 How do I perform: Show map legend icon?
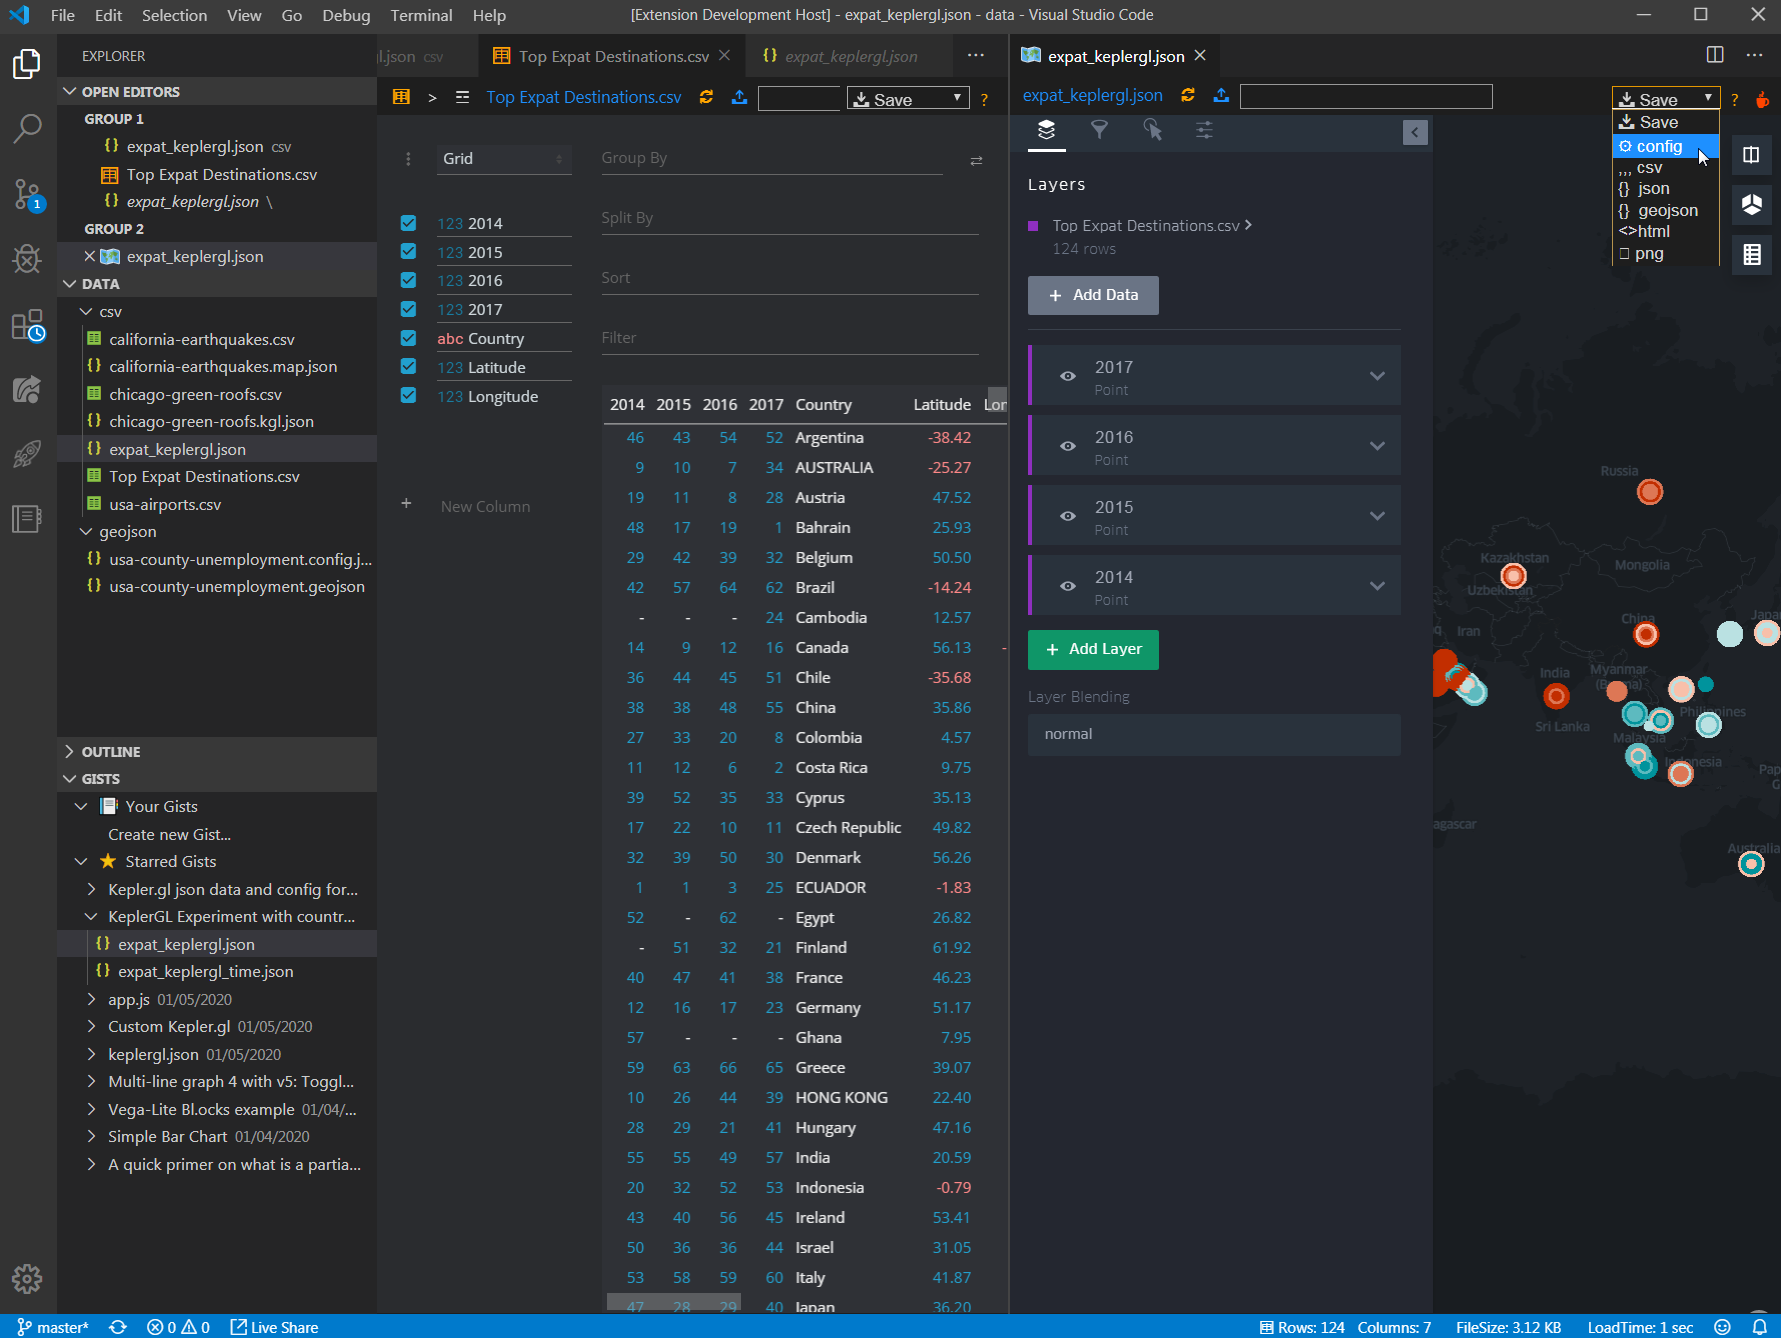tap(1751, 254)
